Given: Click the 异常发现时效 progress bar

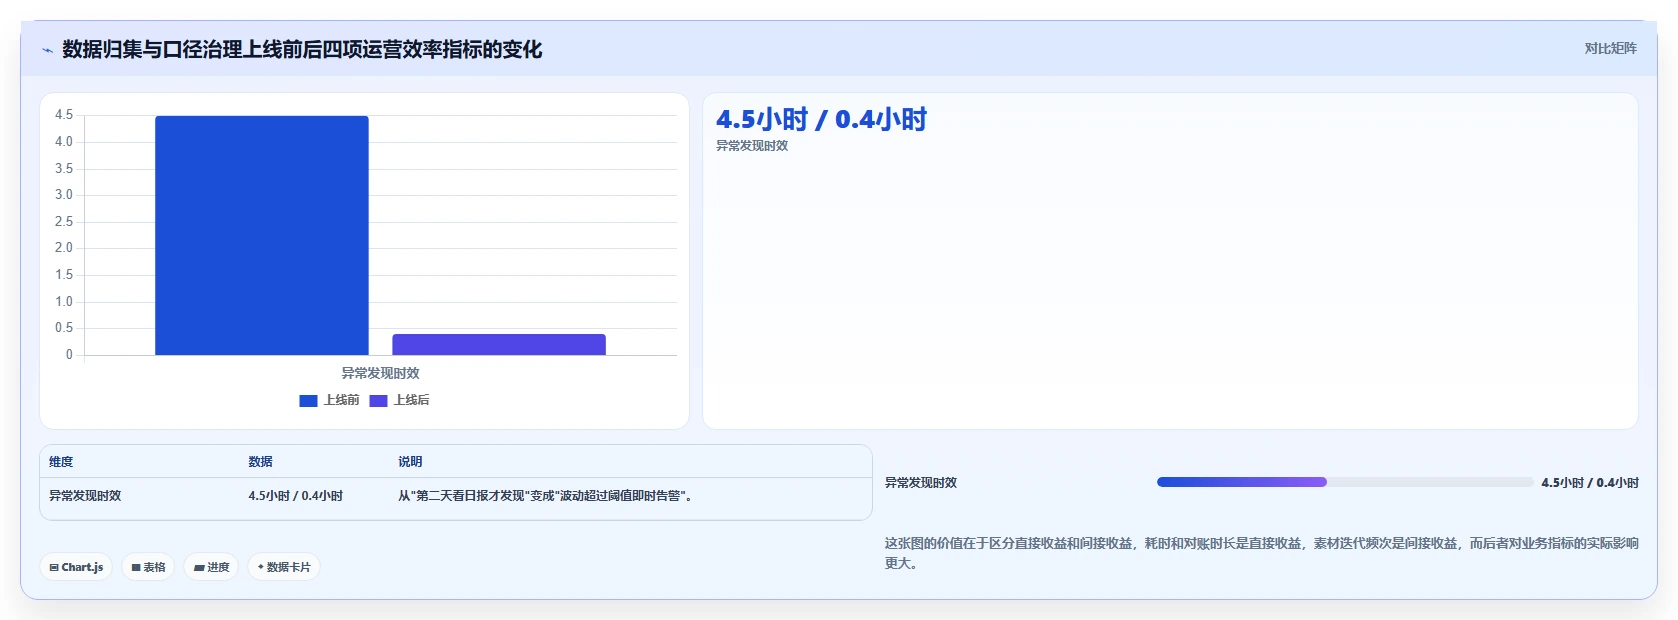Looking at the screenshot, I should point(1344,482).
